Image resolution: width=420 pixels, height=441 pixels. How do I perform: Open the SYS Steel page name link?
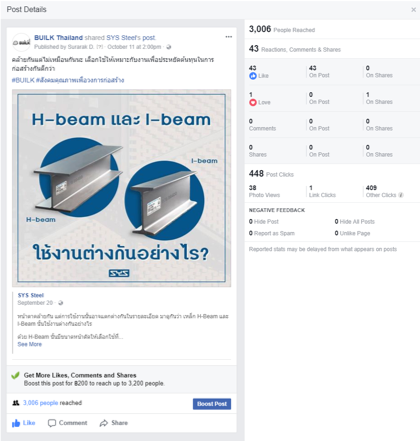[31, 295]
